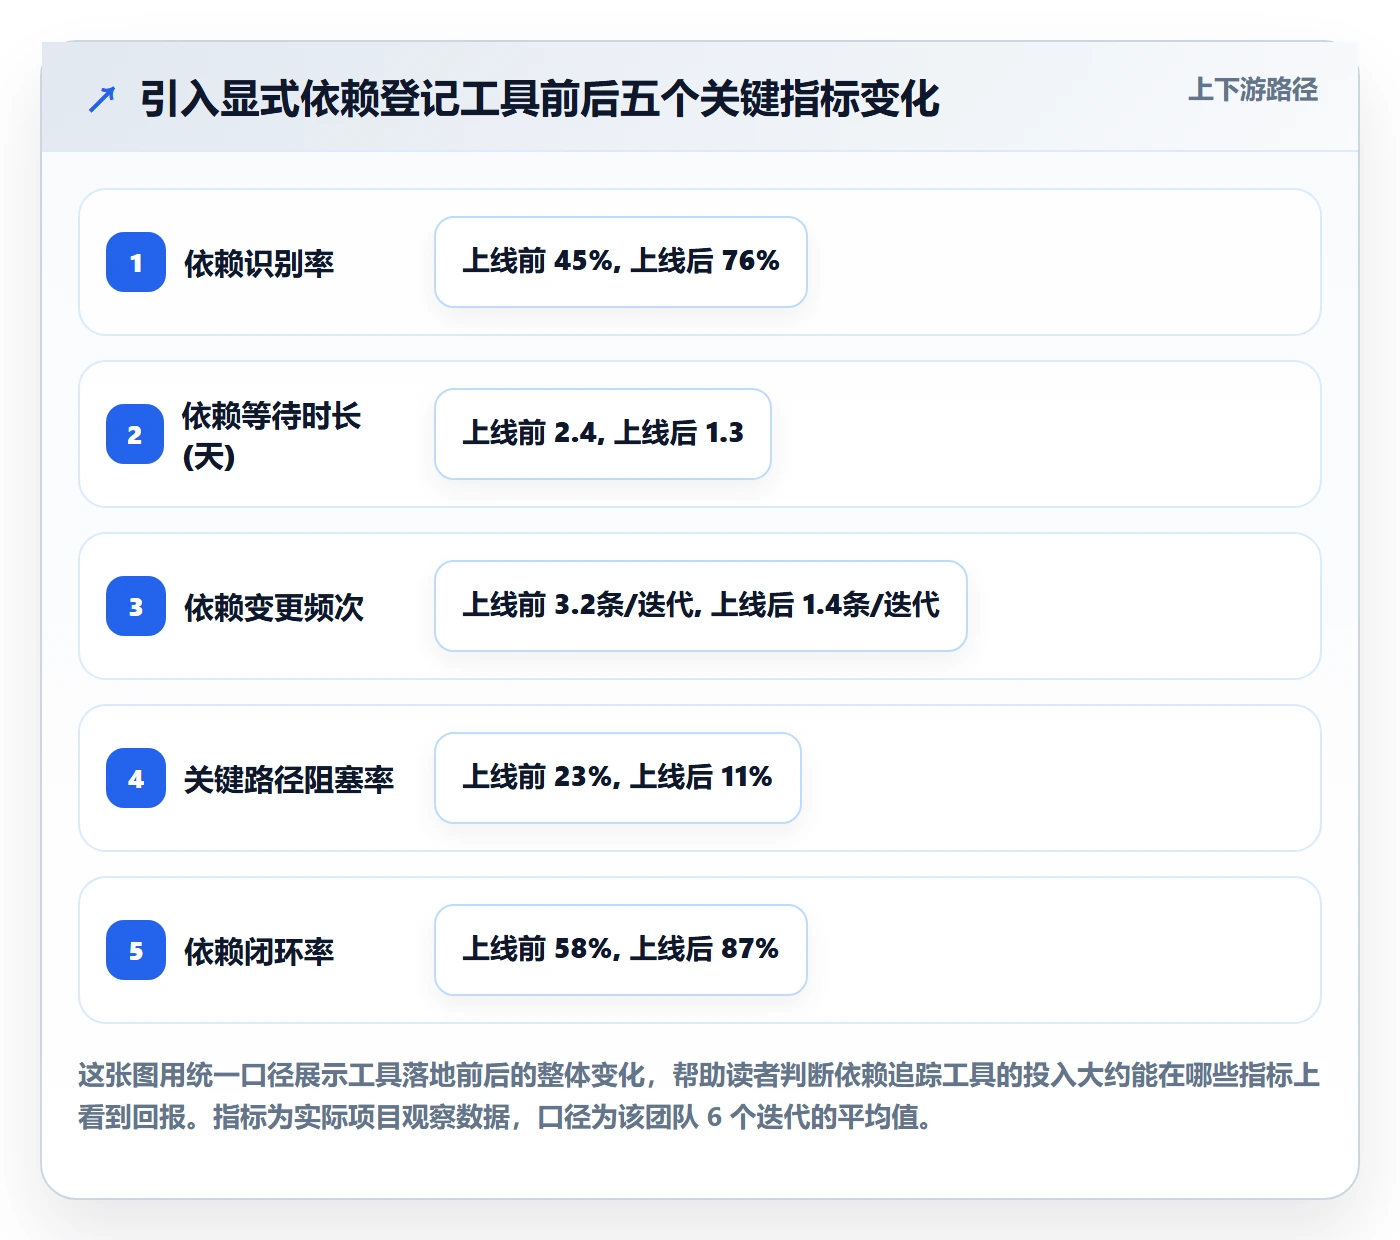This screenshot has height=1240, width=1400.
Task: Click the 关键路径阻塞率 metric label
Action: pos(289,779)
